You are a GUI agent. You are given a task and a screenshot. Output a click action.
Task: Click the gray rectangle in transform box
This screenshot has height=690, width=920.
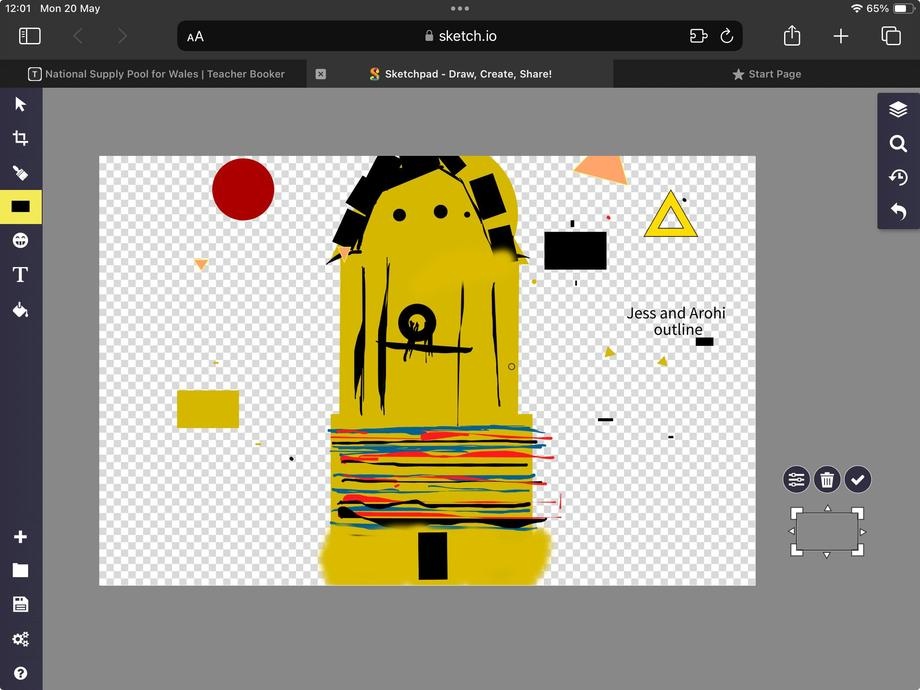coord(827,532)
